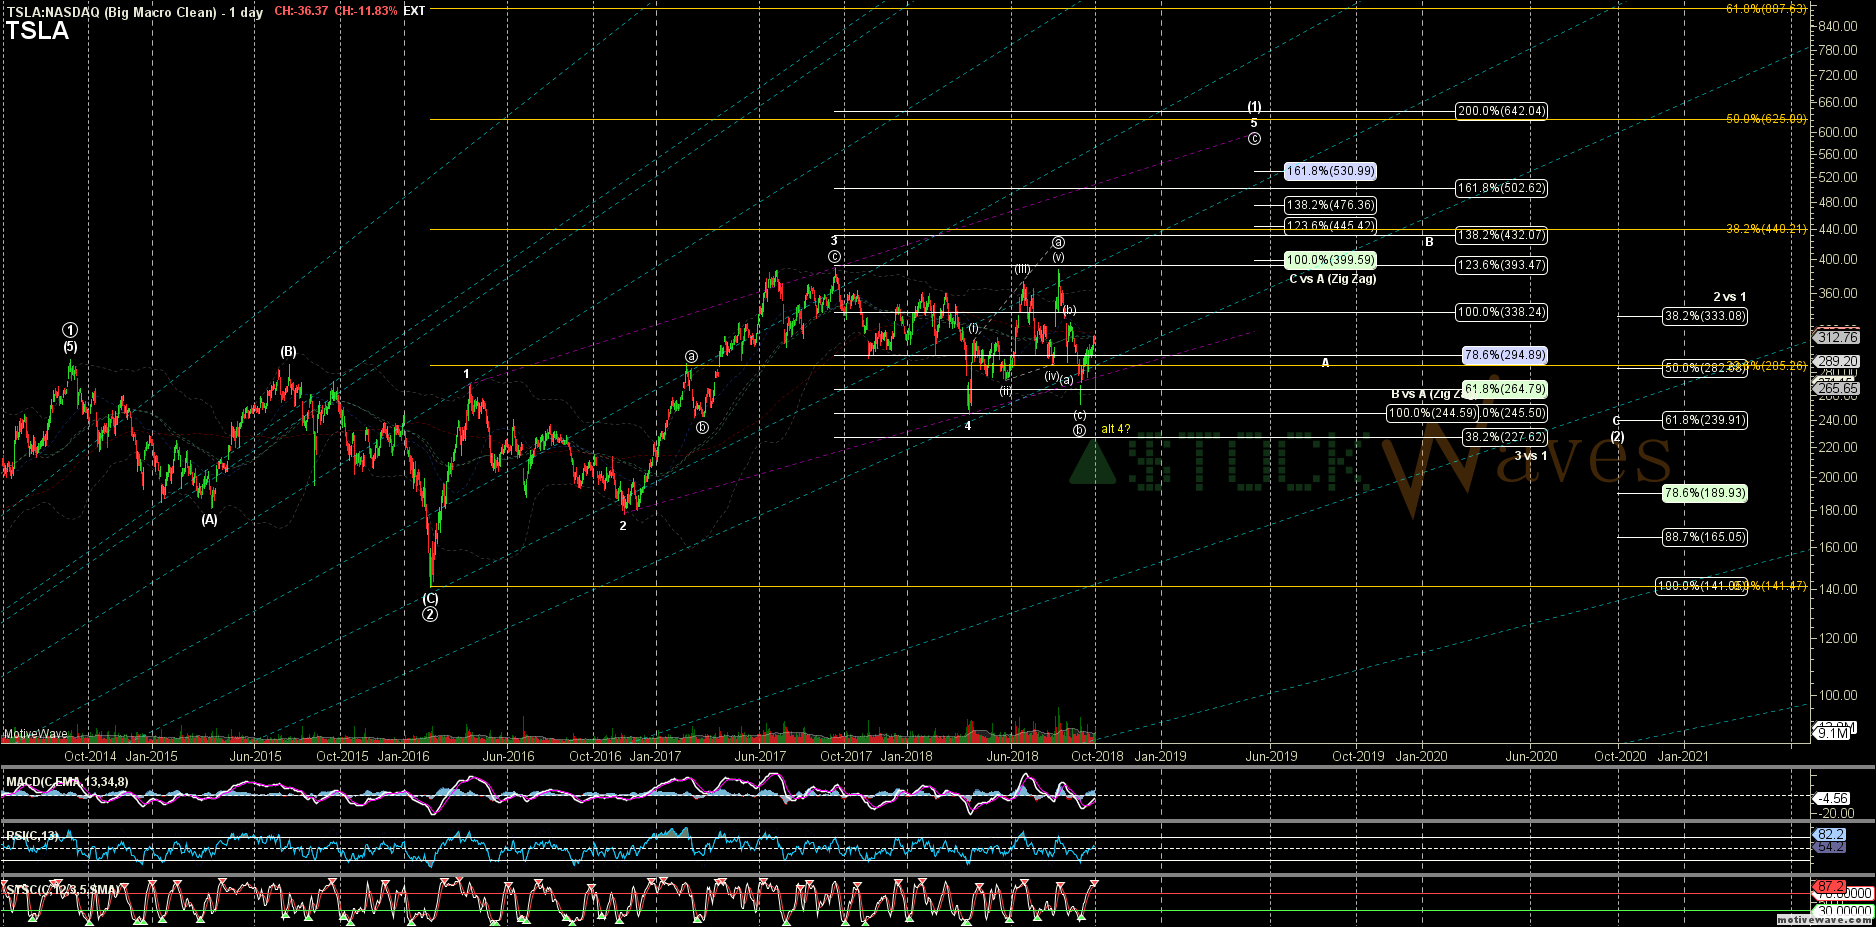1876x927 pixels.
Task: Select the 61.8%(264.79) green label
Action: tap(1505, 389)
